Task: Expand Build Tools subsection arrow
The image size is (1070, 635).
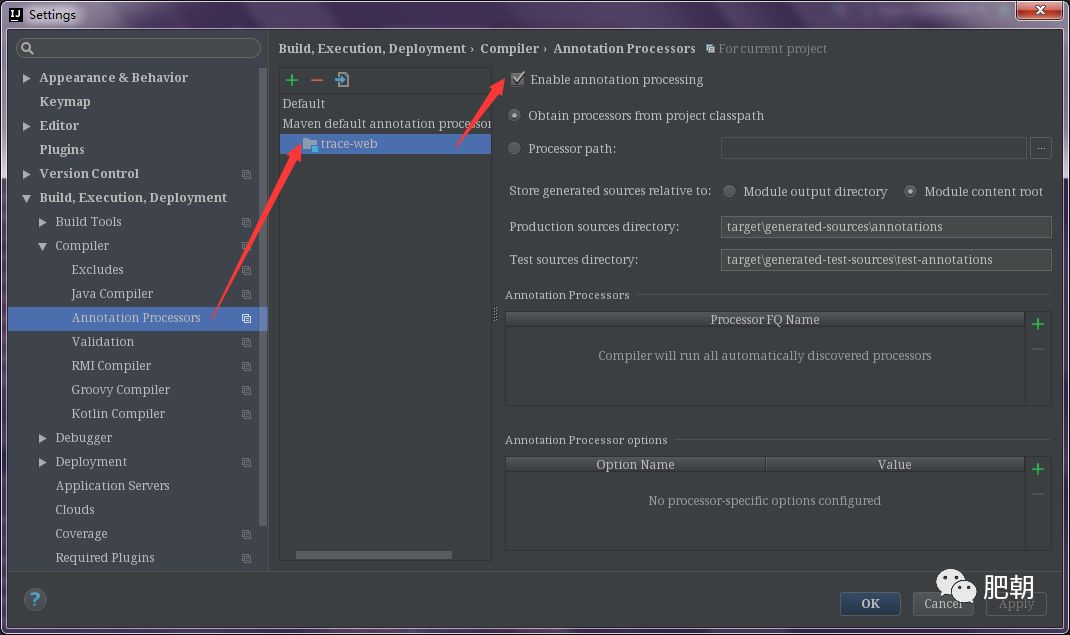Action: pyautogui.click(x=42, y=222)
